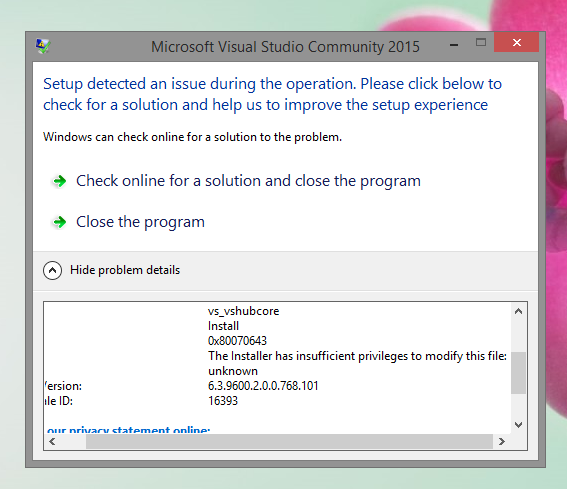Select the locale ID value 16393

[x=223, y=401]
